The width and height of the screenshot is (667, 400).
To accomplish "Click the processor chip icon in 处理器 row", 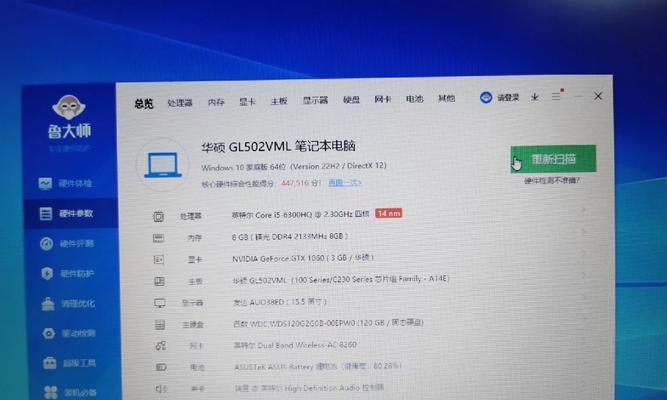I will 158,217.
